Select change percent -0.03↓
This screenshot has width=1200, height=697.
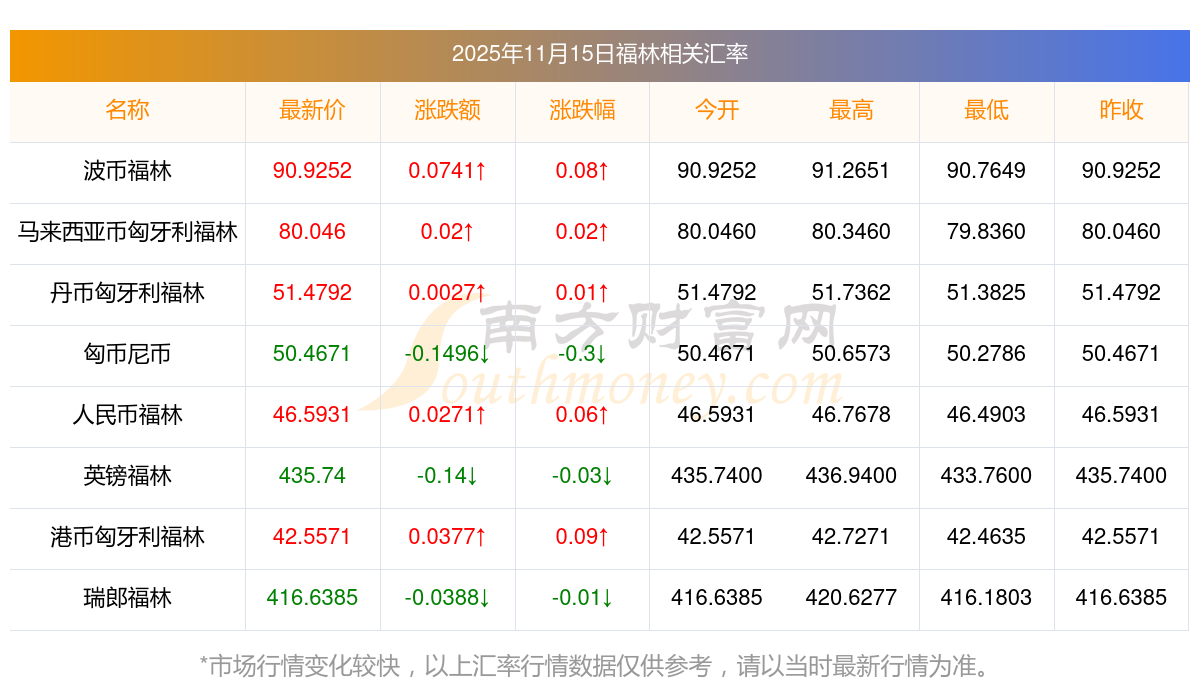[582, 476]
